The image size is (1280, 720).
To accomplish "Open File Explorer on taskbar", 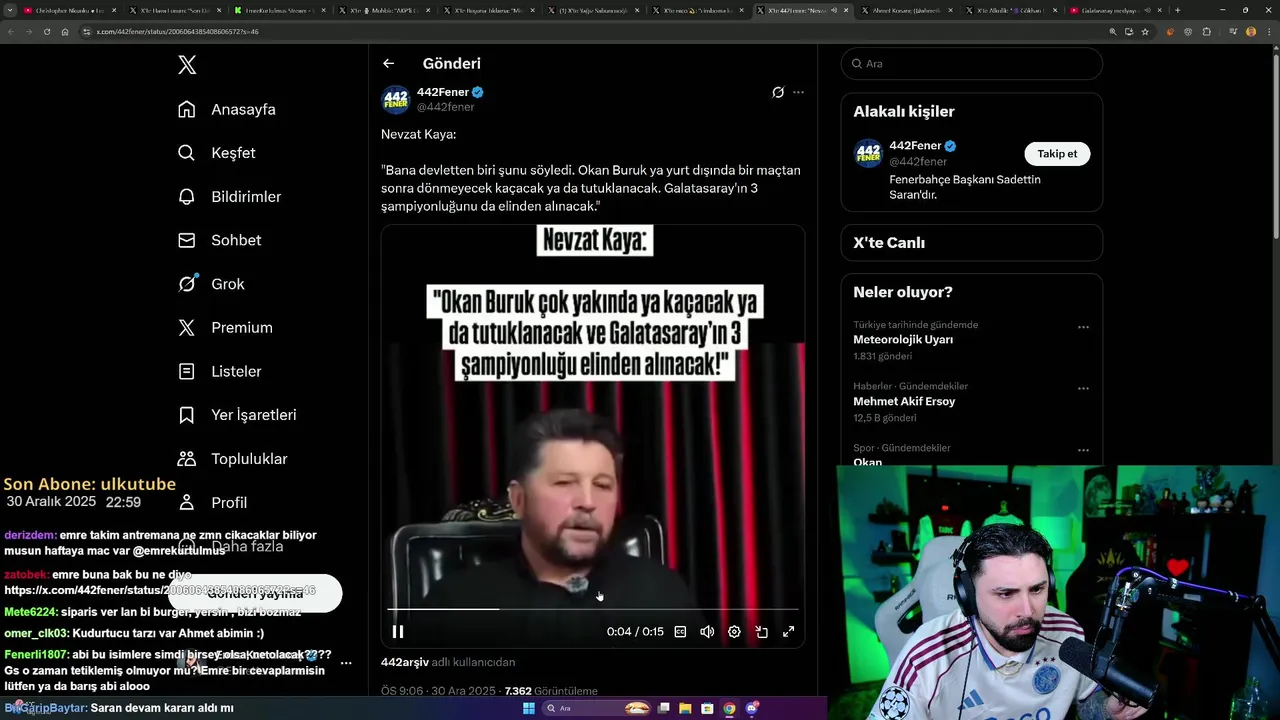I will pos(685,708).
